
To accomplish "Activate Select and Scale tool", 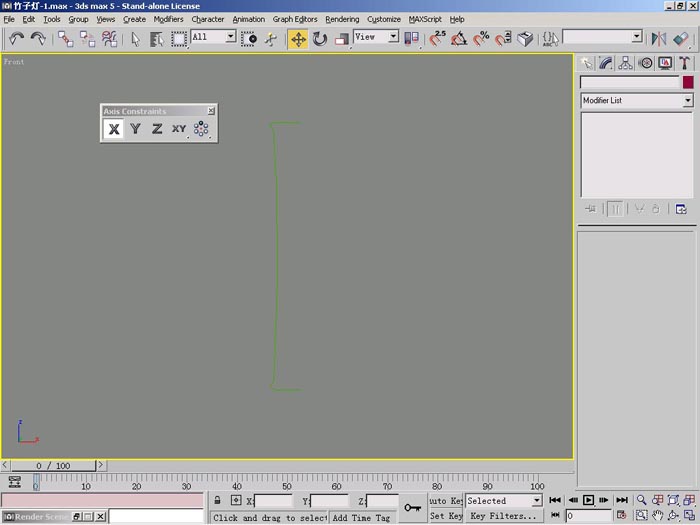I will point(342,39).
